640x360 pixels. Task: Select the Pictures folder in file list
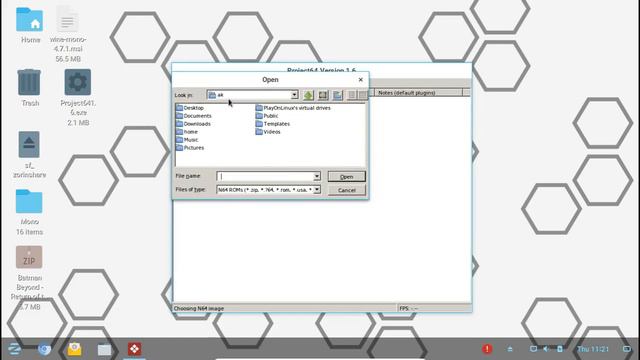tap(190, 148)
